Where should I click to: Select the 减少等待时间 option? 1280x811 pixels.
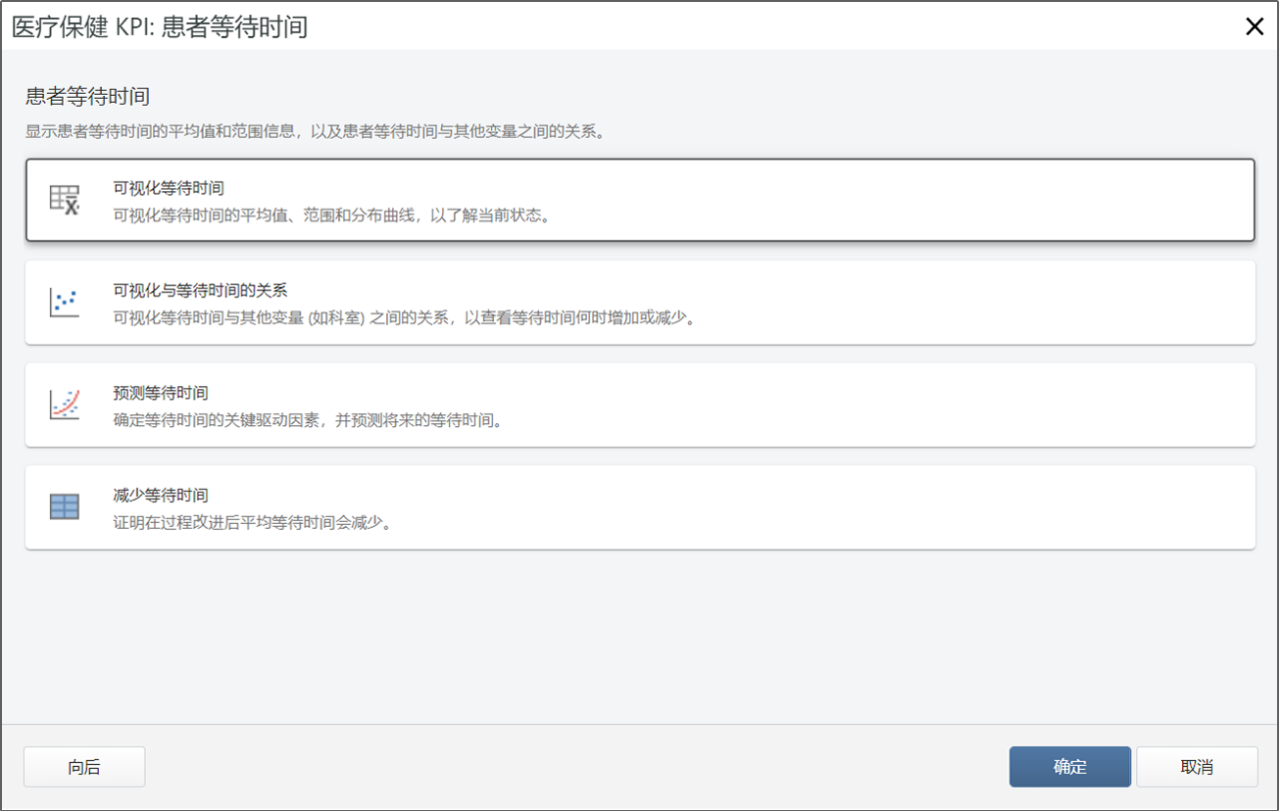coord(640,505)
